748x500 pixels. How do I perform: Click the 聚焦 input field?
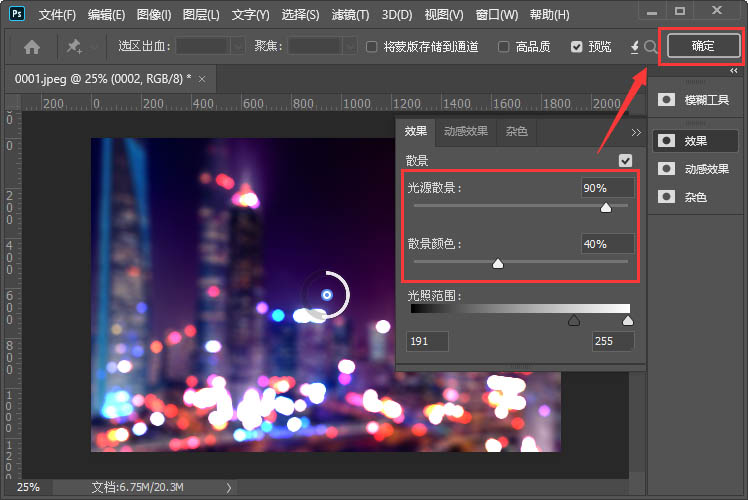point(315,47)
